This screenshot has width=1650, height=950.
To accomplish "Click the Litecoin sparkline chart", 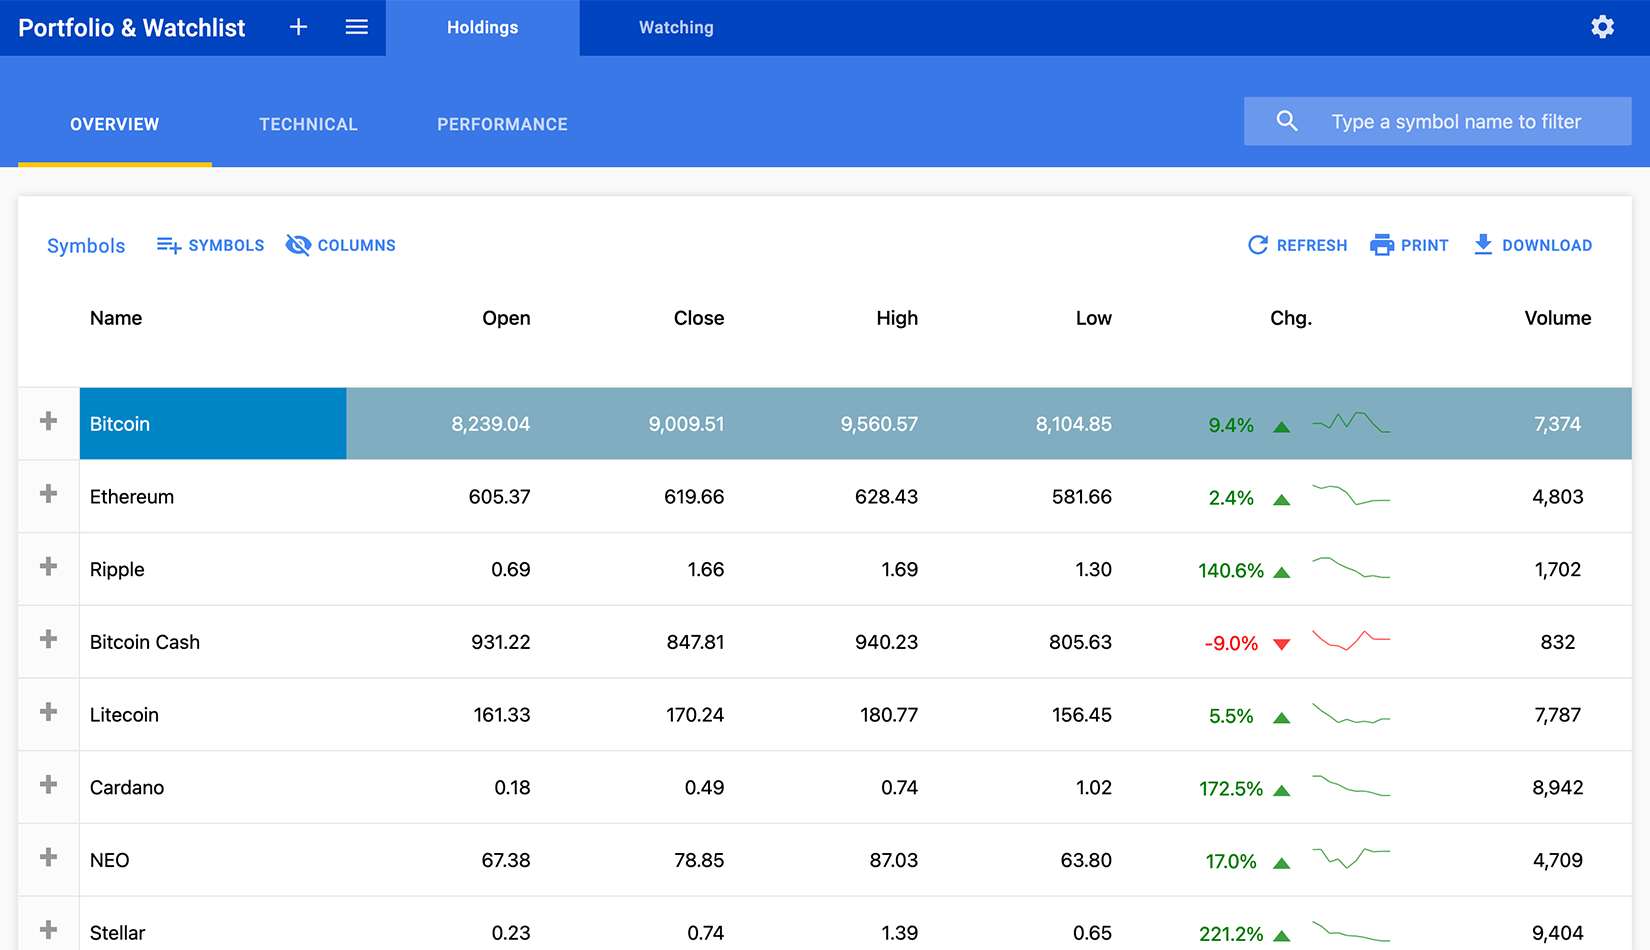I will click(1351, 713).
